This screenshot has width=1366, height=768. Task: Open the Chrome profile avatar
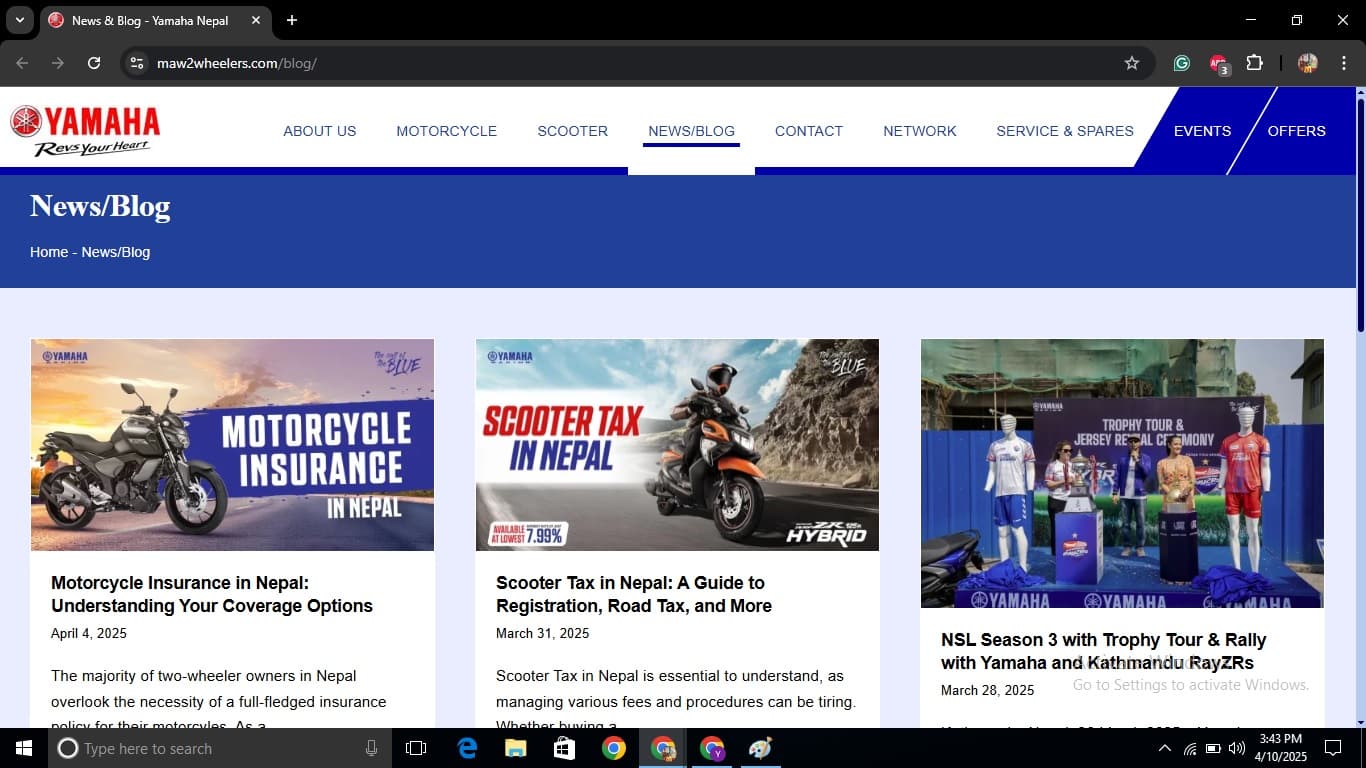click(1307, 63)
